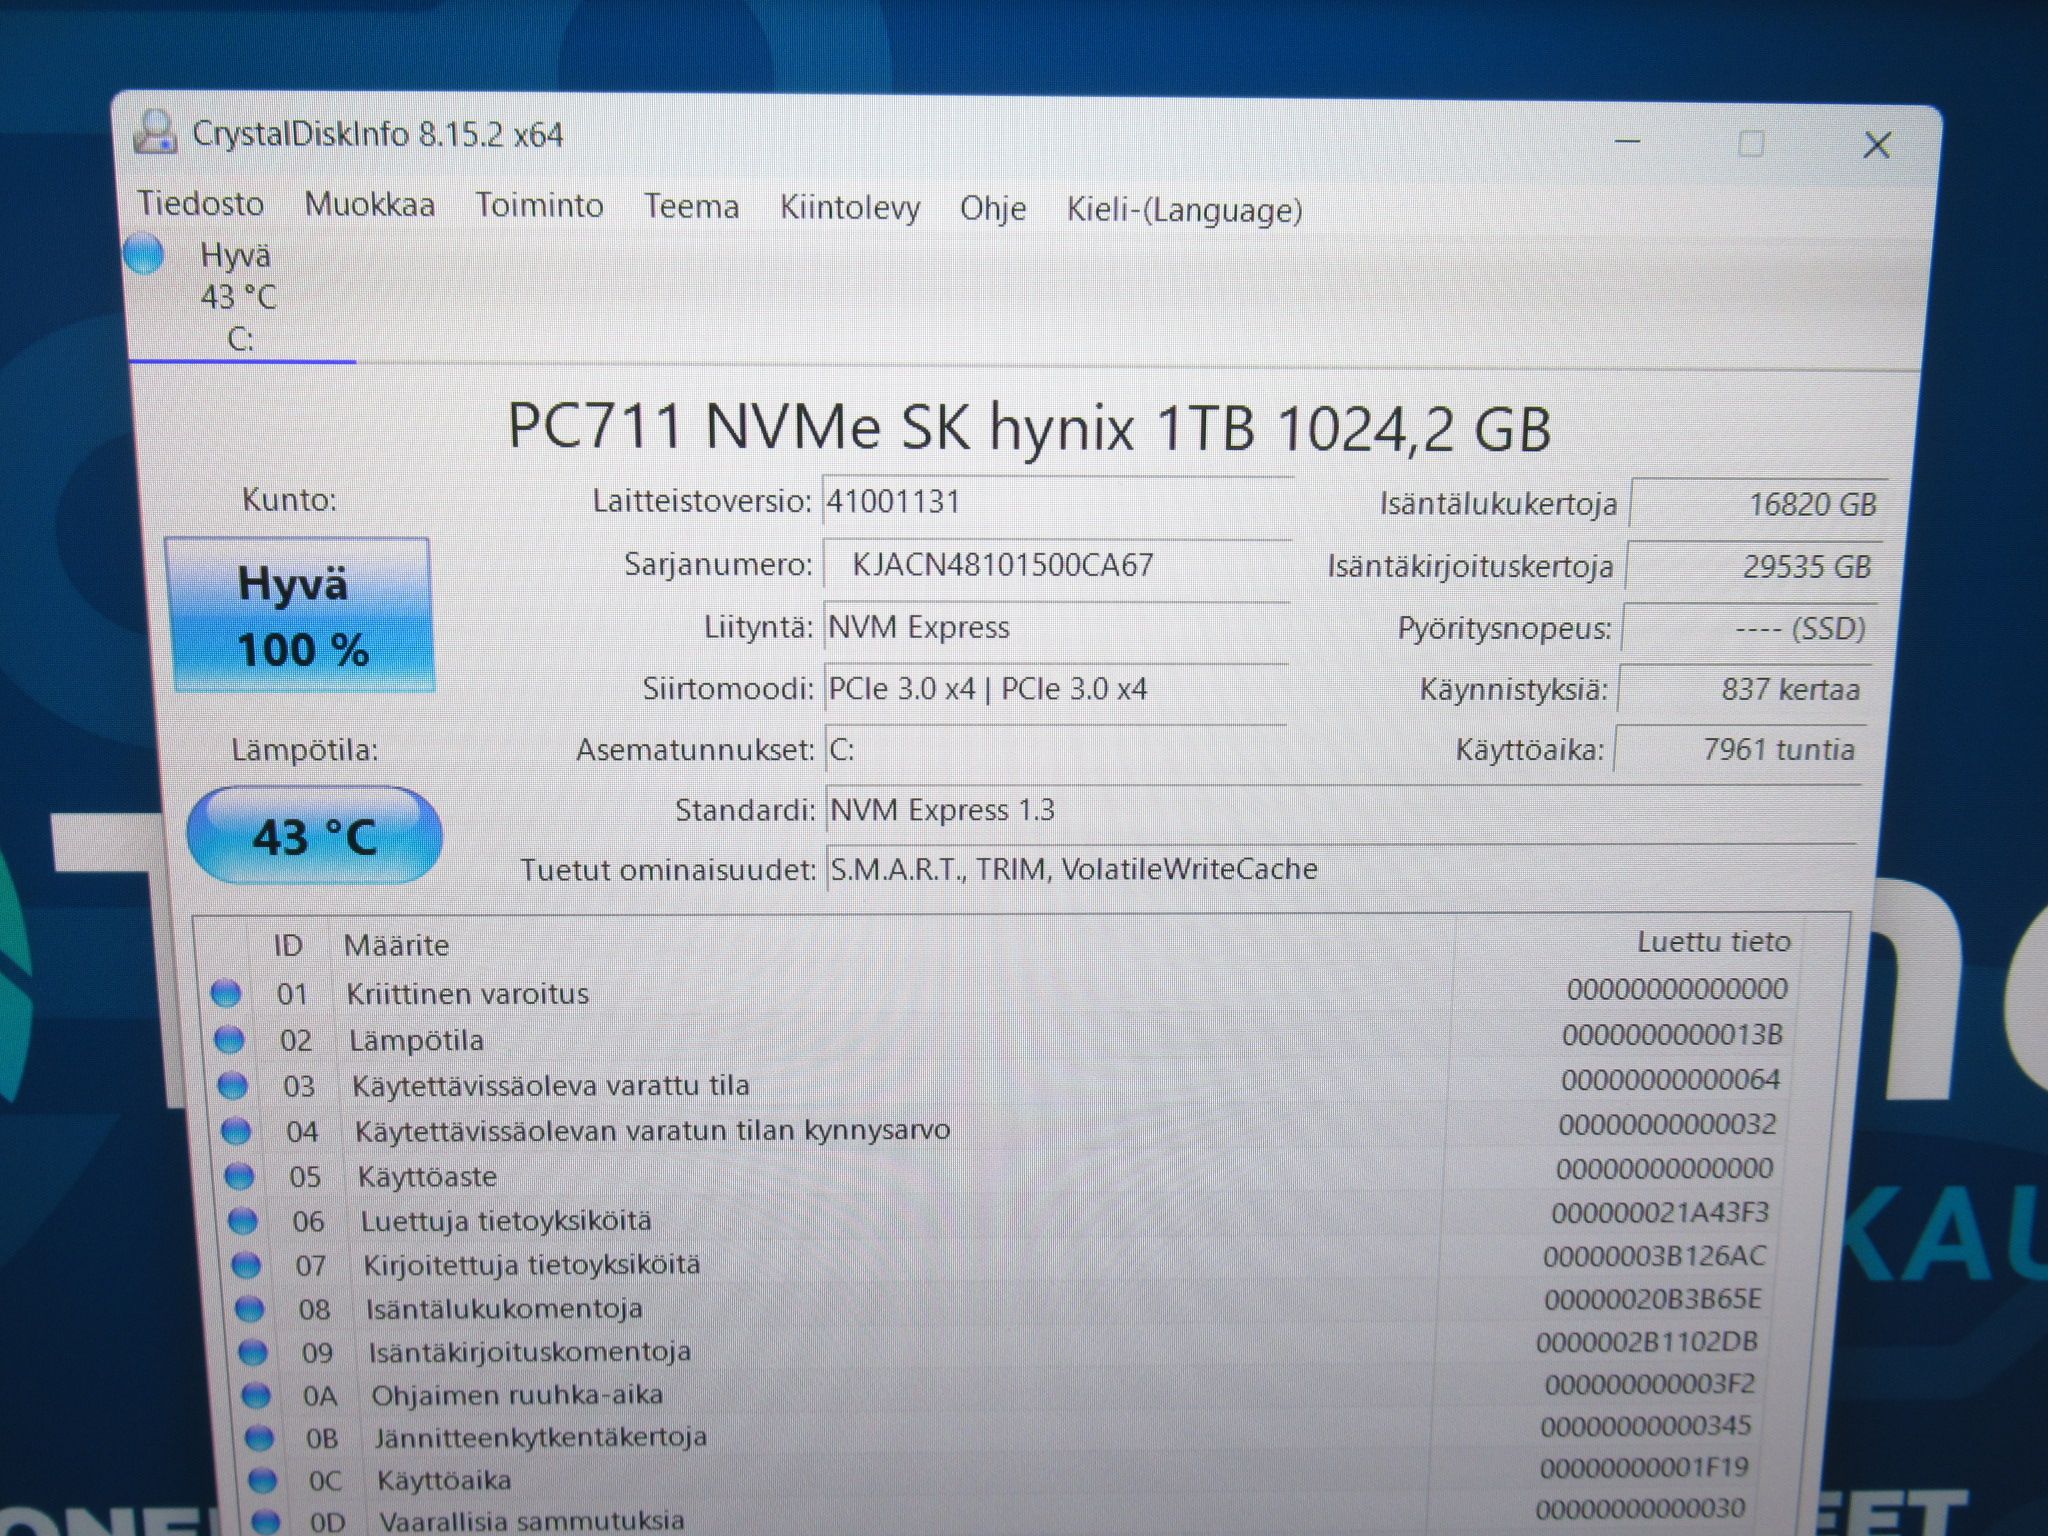Click status orb for Lämpötila attribute row
The height and width of the screenshot is (1536, 2048).
click(229, 1040)
